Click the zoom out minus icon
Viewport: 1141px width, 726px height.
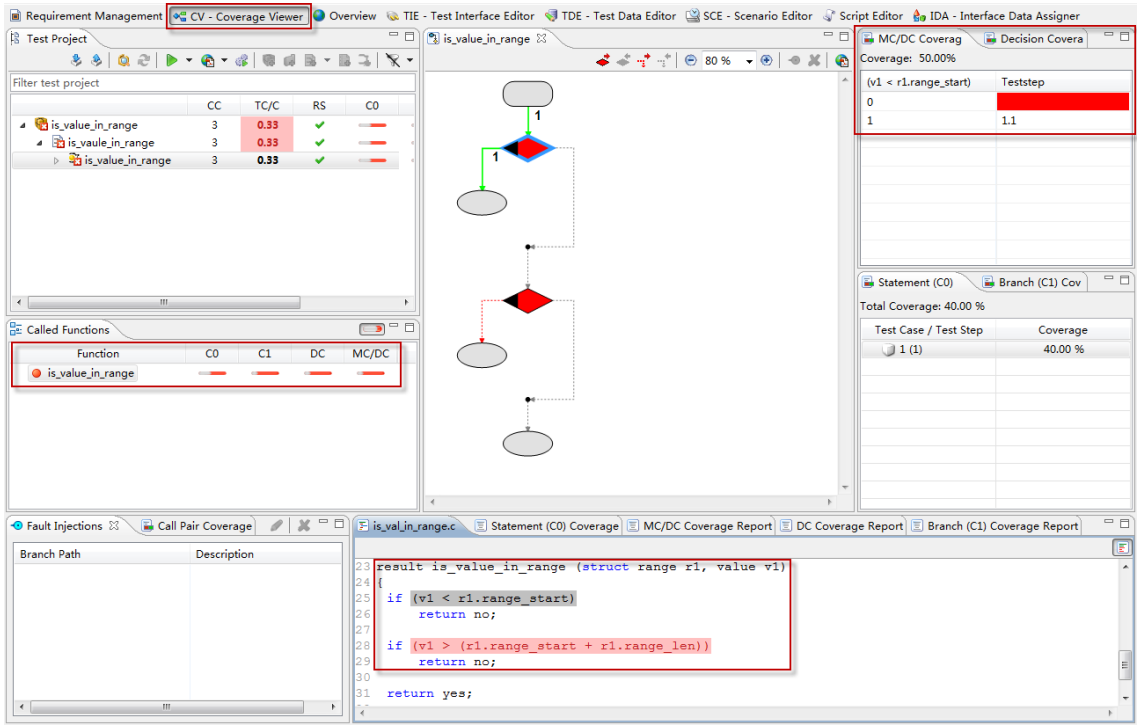pos(690,60)
